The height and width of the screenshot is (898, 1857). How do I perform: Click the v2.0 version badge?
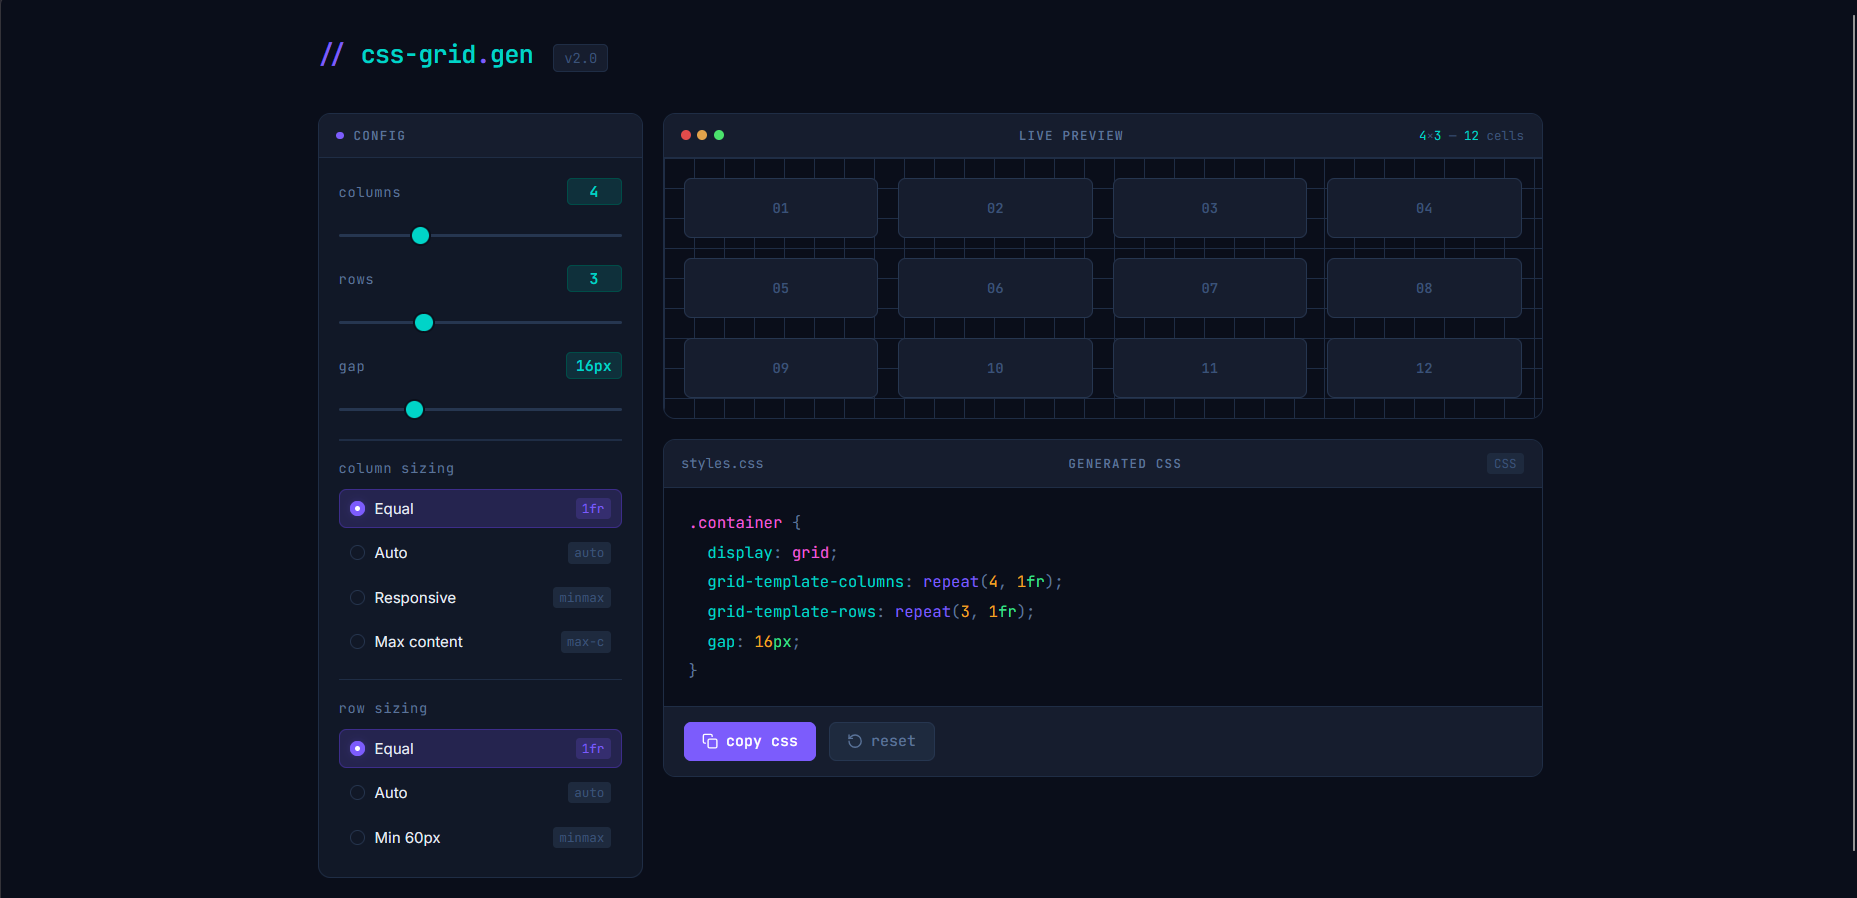(x=580, y=58)
